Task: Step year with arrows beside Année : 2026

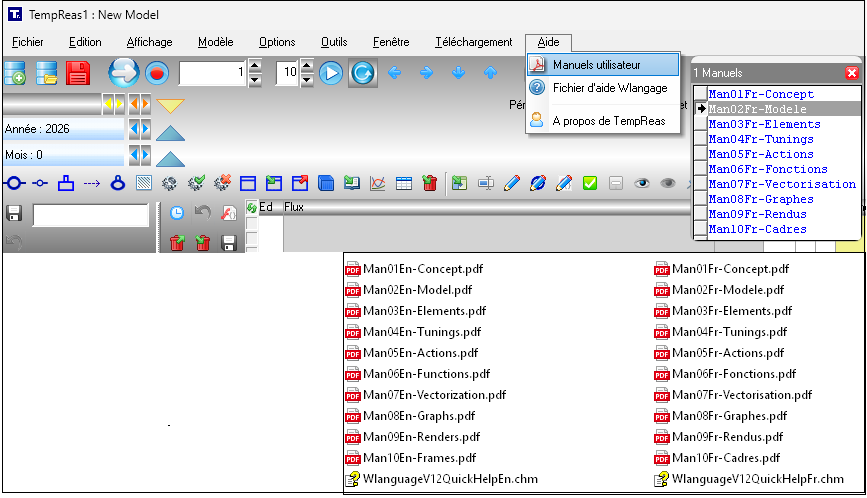Action: tap(139, 129)
